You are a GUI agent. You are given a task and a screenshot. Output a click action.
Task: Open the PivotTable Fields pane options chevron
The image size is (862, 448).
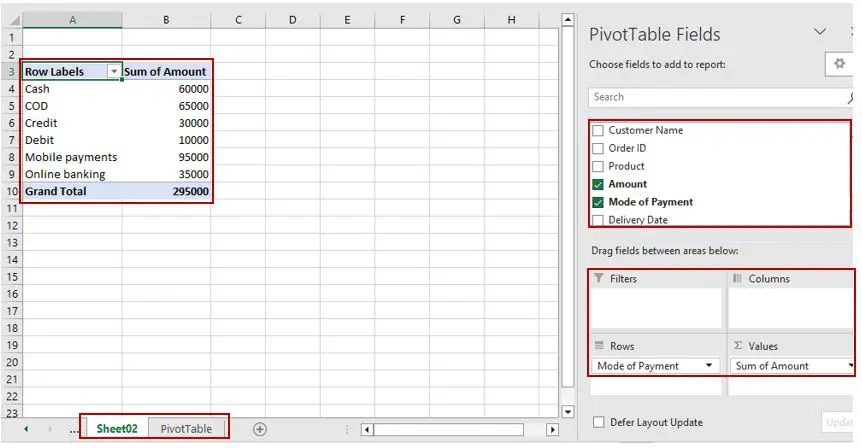(x=820, y=32)
